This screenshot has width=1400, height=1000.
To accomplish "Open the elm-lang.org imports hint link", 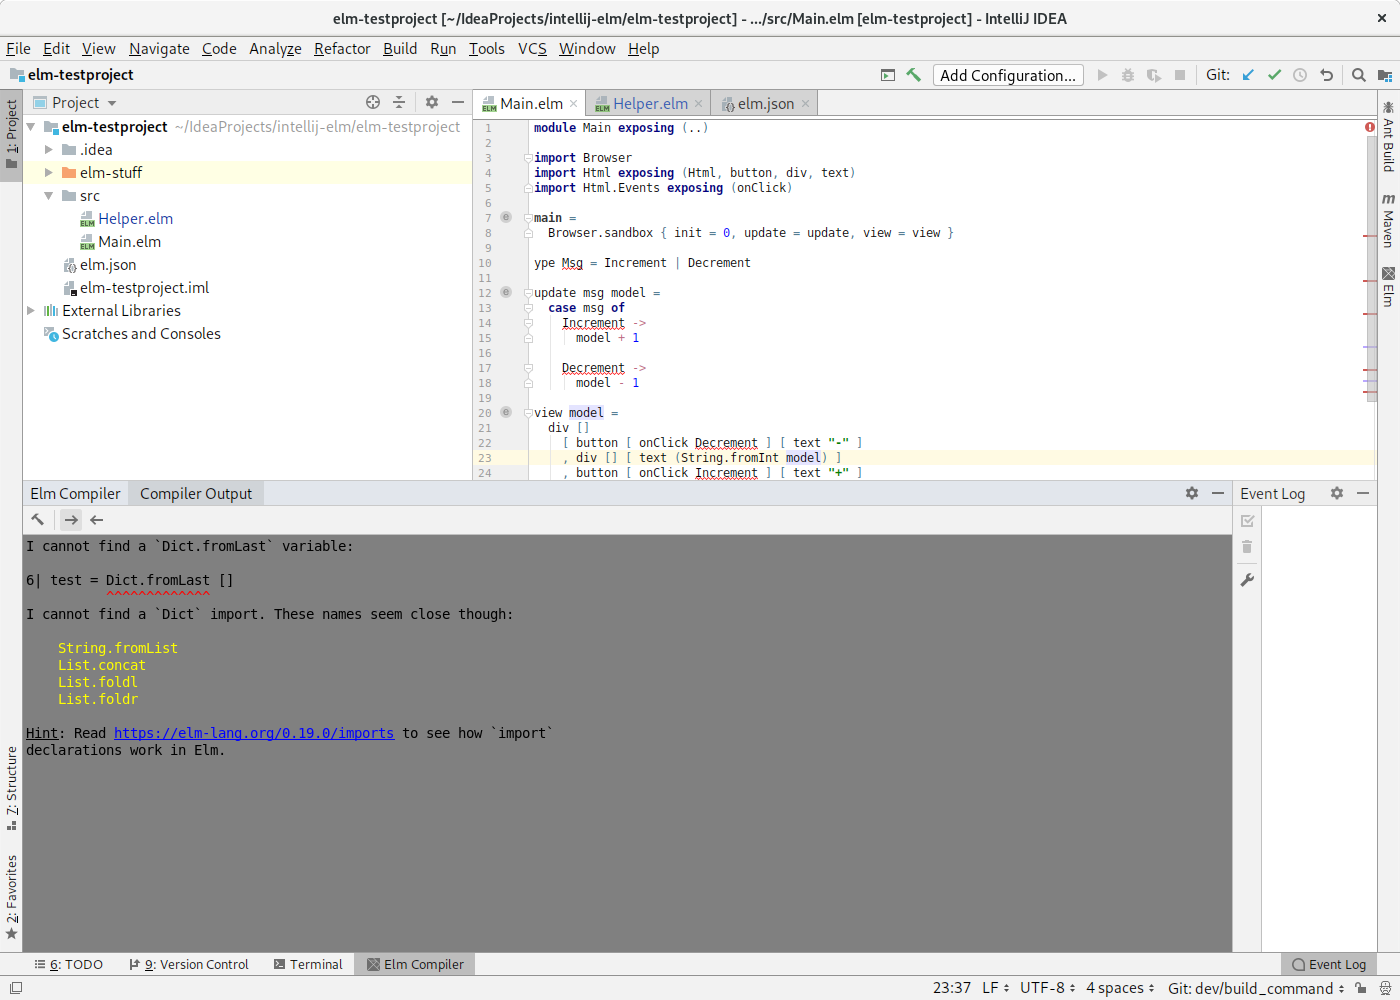I will [x=254, y=732].
